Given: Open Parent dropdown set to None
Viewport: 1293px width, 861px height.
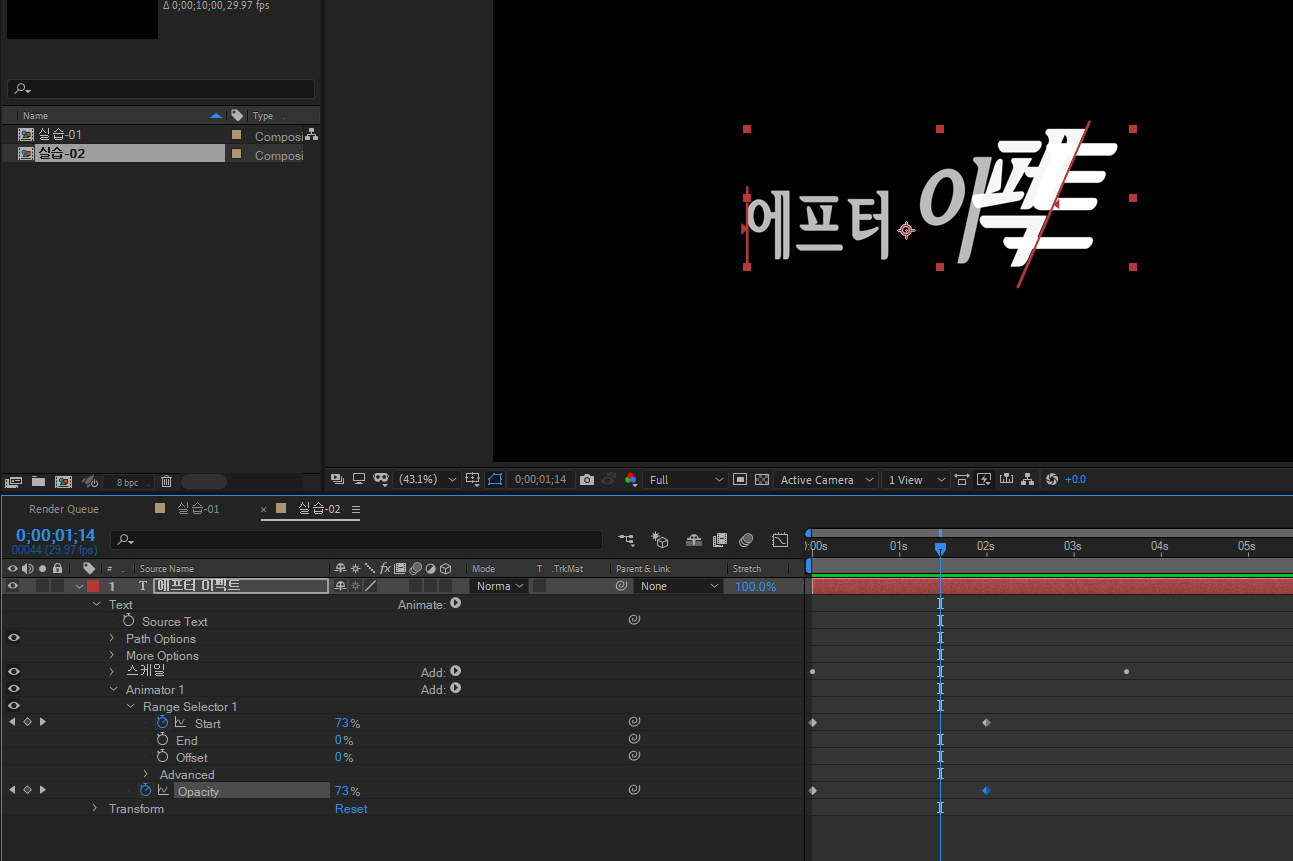Looking at the screenshot, I should [x=678, y=586].
